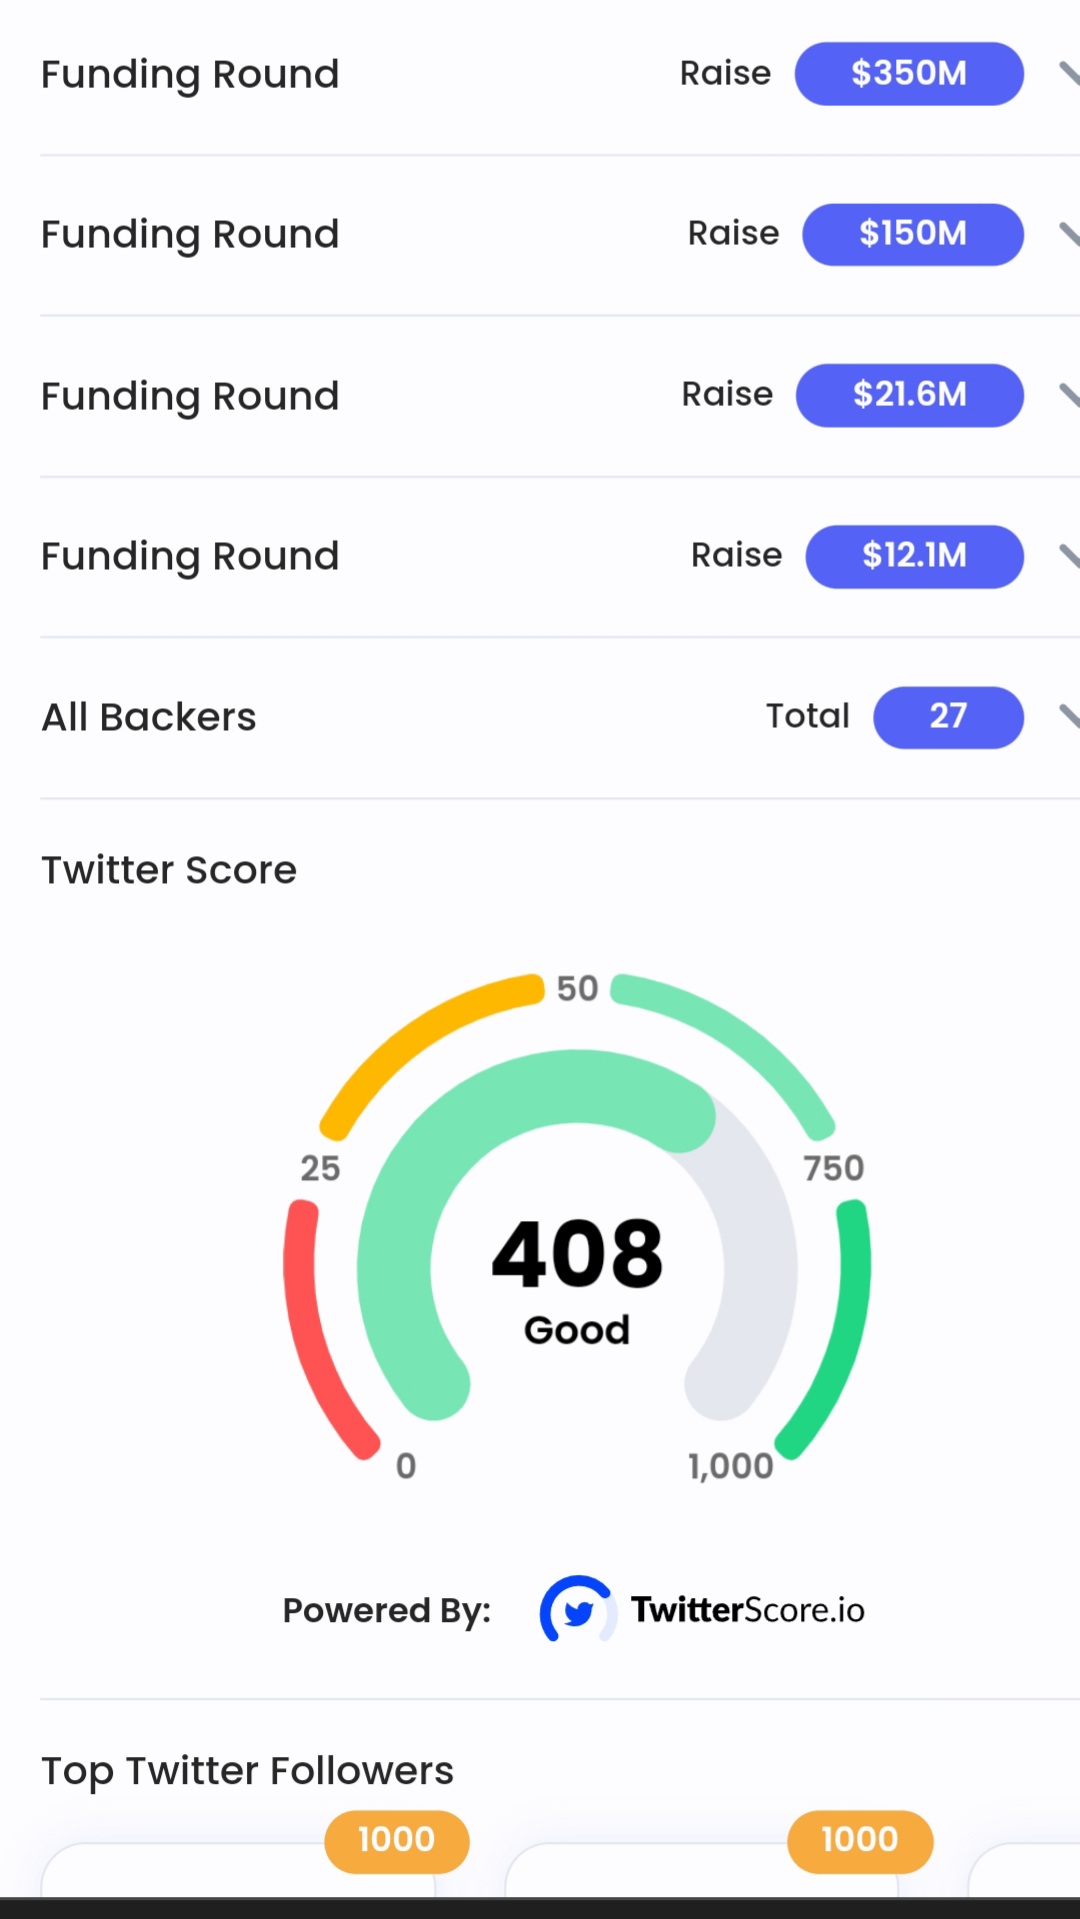Click the TwitterScore.io bird logo icon
Image resolution: width=1080 pixels, height=1919 pixels.
(577, 1610)
